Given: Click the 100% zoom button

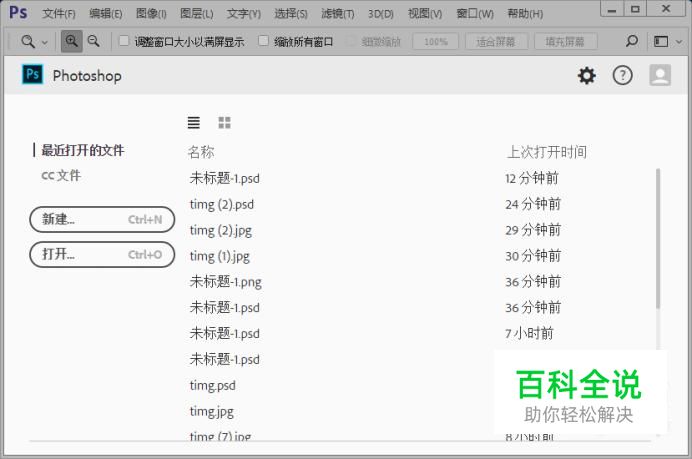Looking at the screenshot, I should click(x=436, y=42).
